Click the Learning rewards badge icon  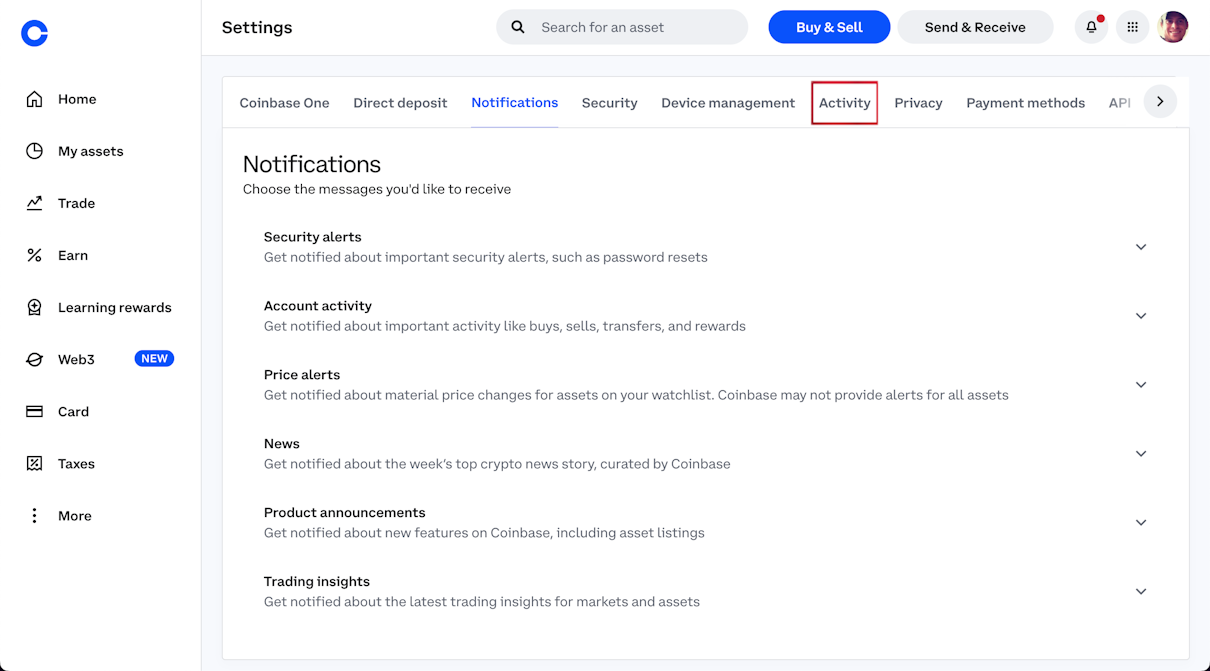(34, 307)
